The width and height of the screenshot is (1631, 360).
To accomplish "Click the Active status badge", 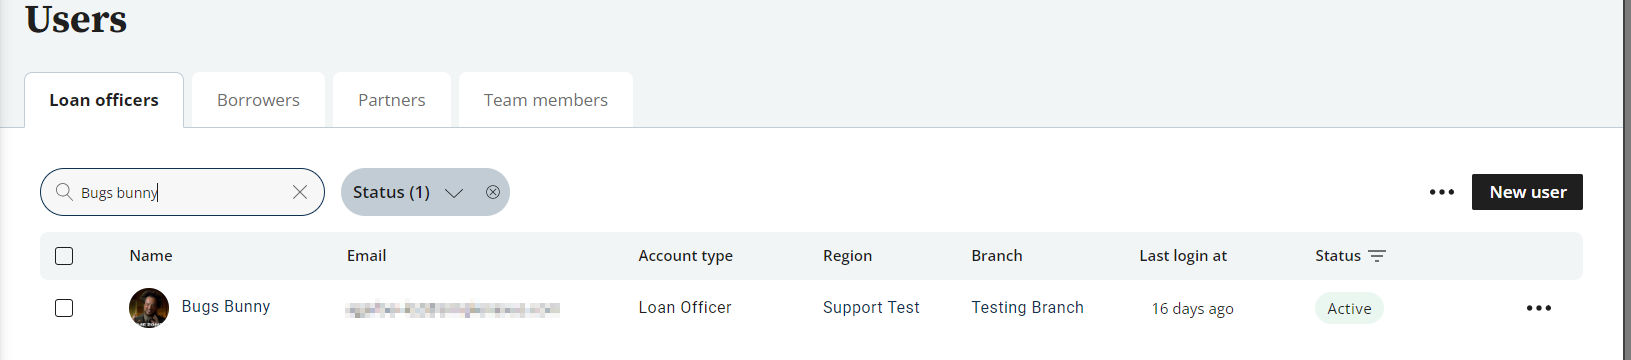I will pos(1349,308).
